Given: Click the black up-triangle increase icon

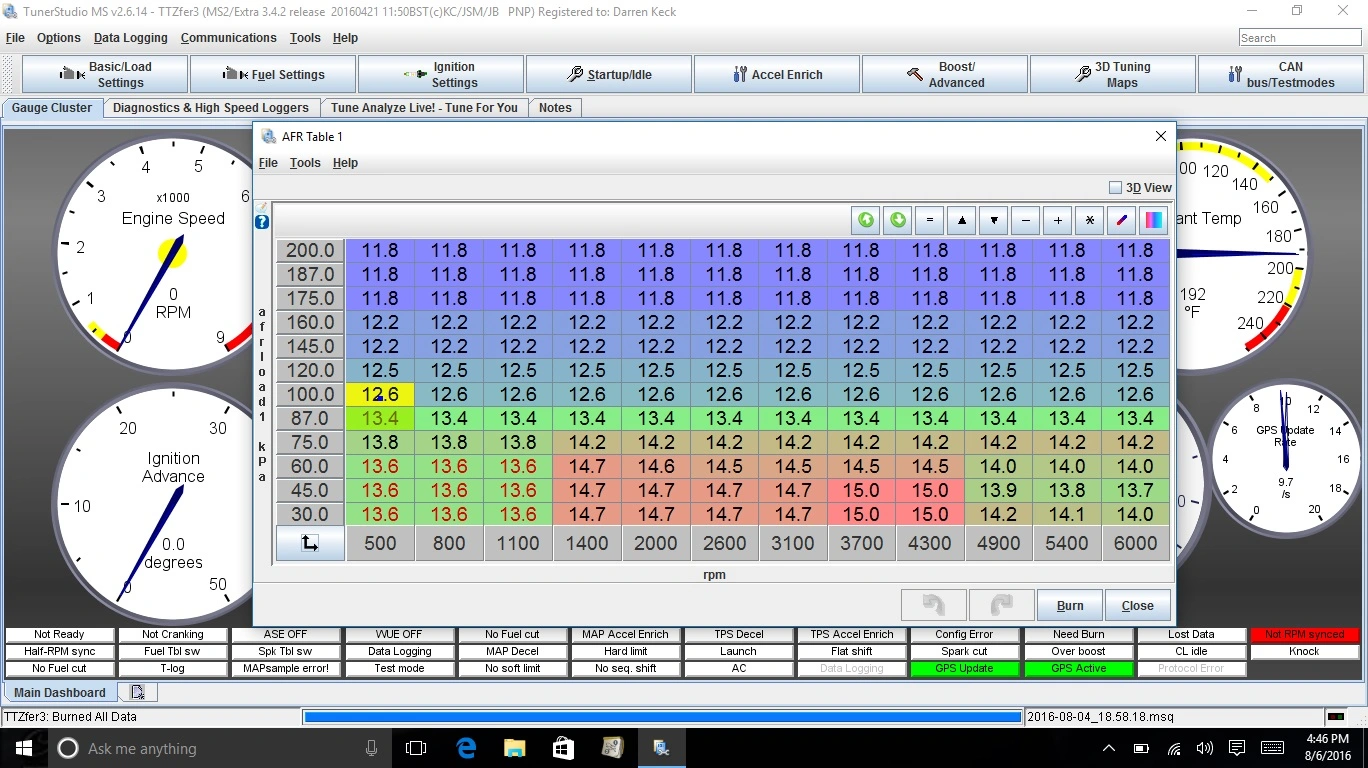Looking at the screenshot, I should pos(961,220).
